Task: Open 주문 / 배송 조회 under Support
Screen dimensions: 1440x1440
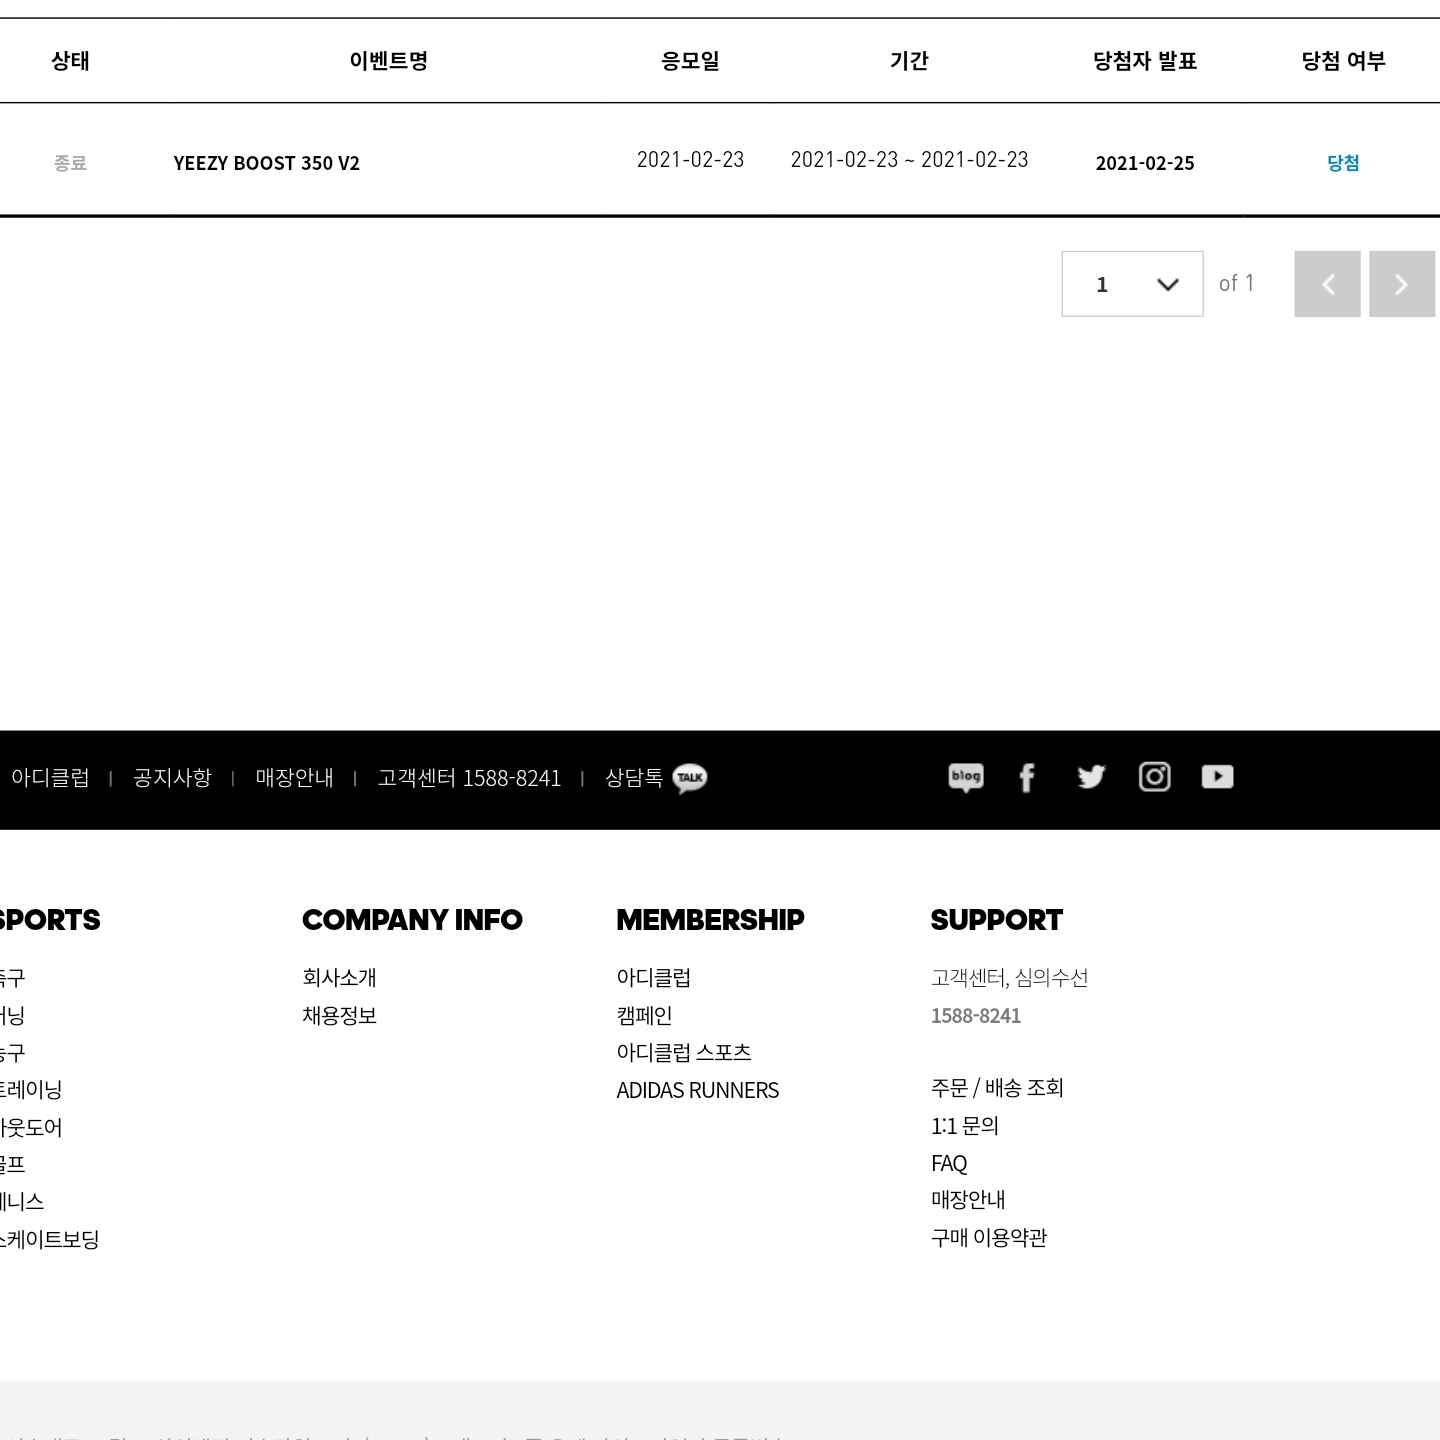Action: coord(997,1088)
